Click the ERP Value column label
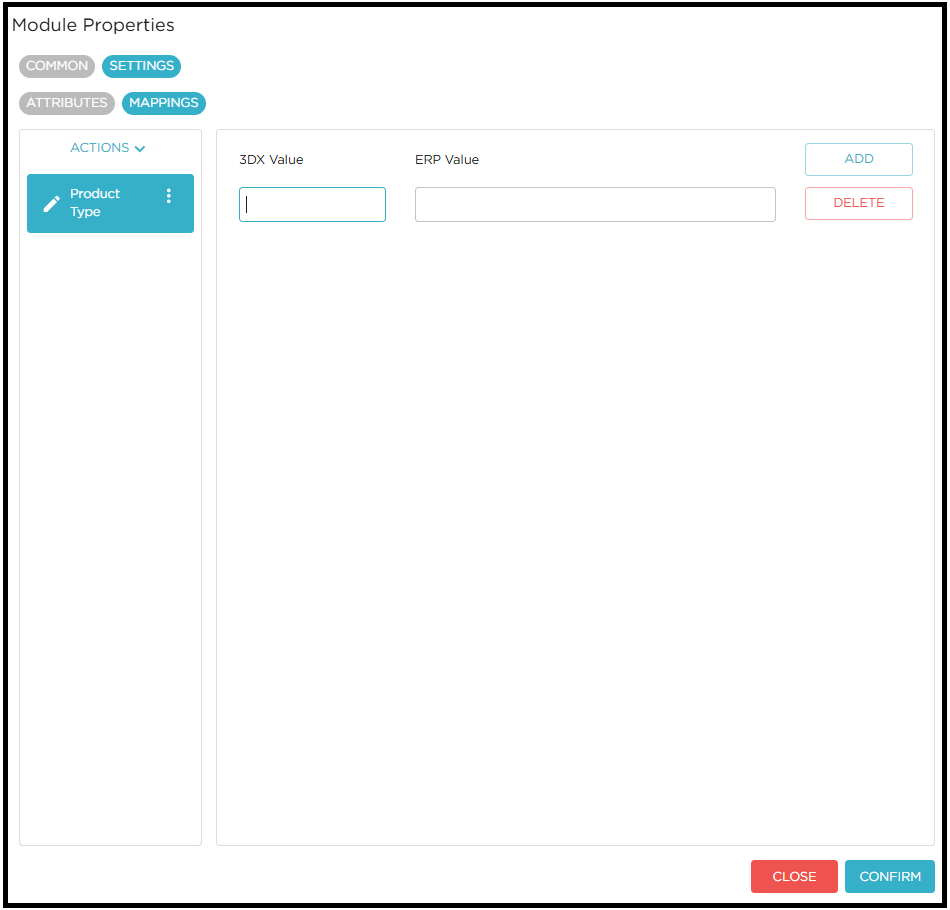The image size is (950, 910). point(447,160)
